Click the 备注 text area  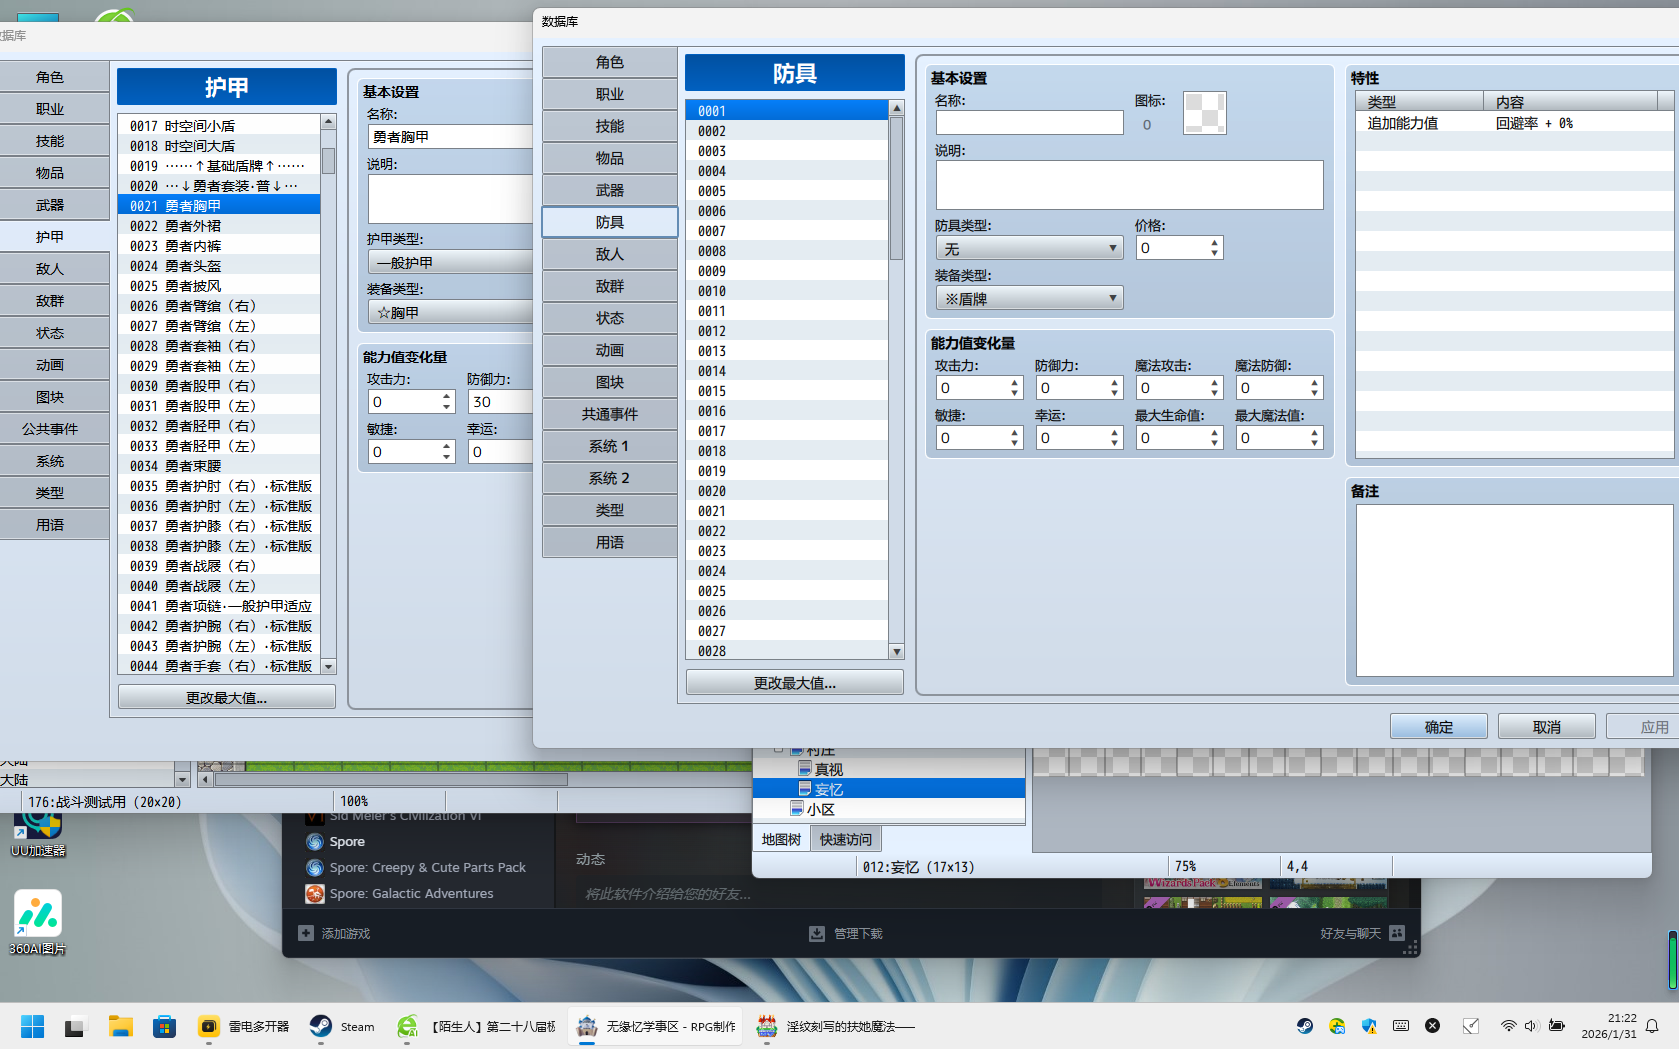click(x=1514, y=590)
